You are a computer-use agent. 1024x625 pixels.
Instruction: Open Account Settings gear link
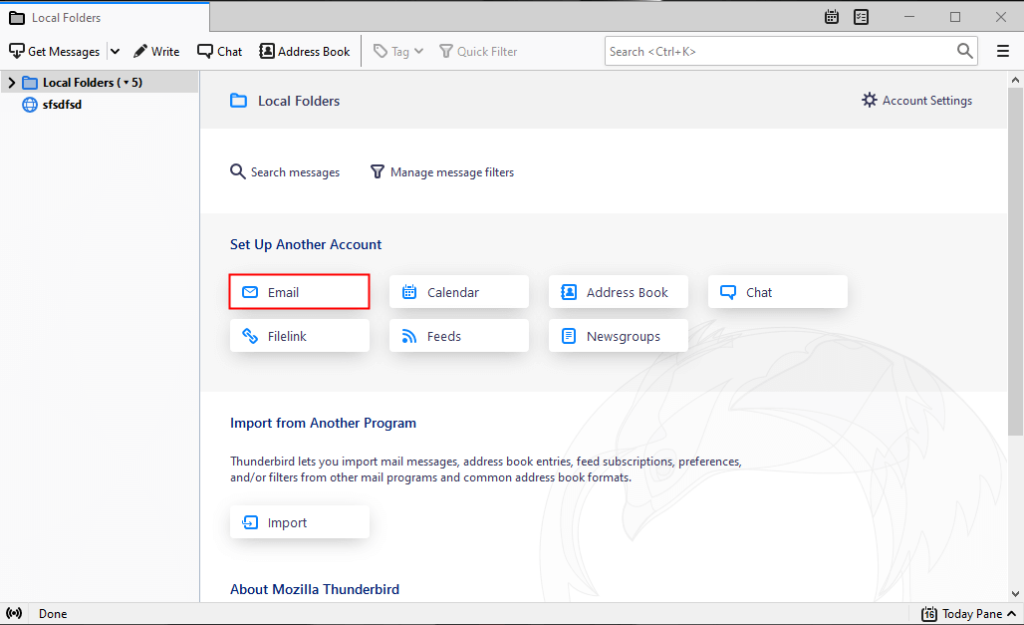point(917,101)
